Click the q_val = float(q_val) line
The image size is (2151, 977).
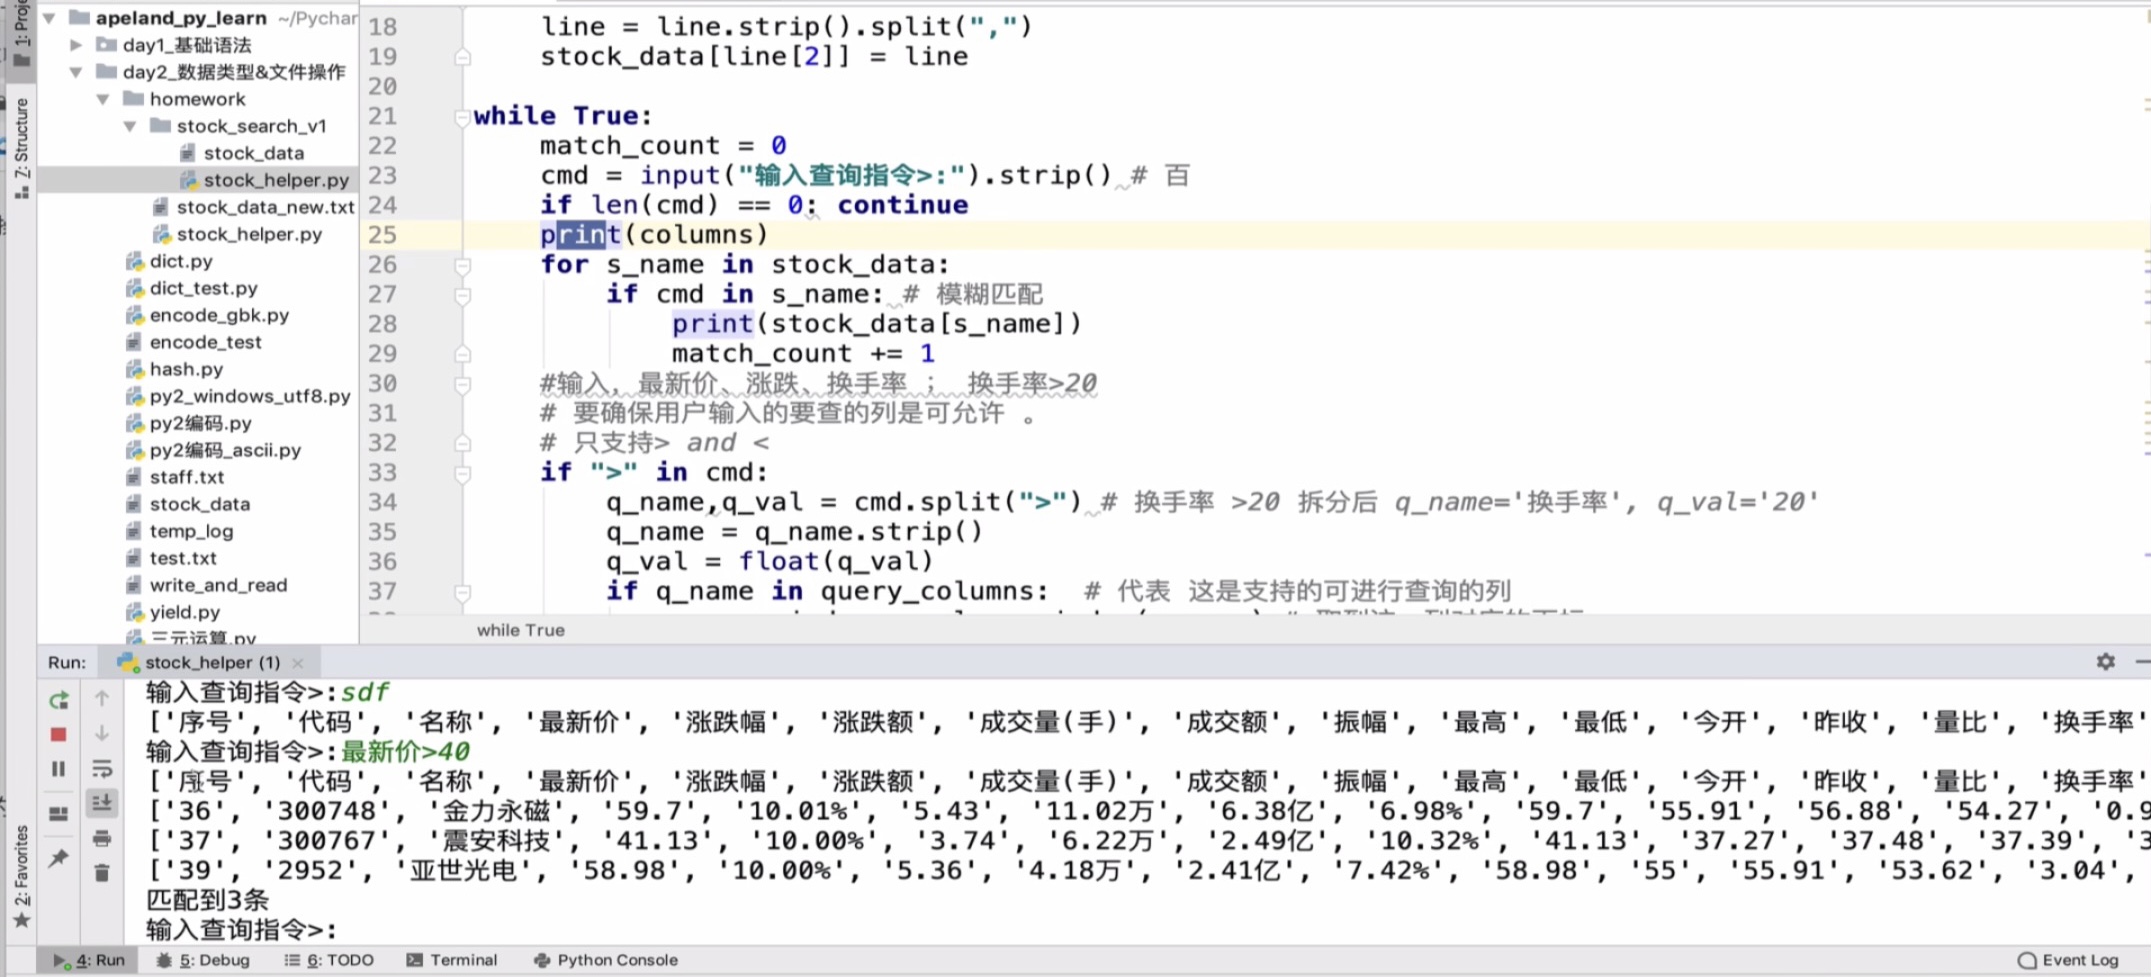(x=769, y=562)
